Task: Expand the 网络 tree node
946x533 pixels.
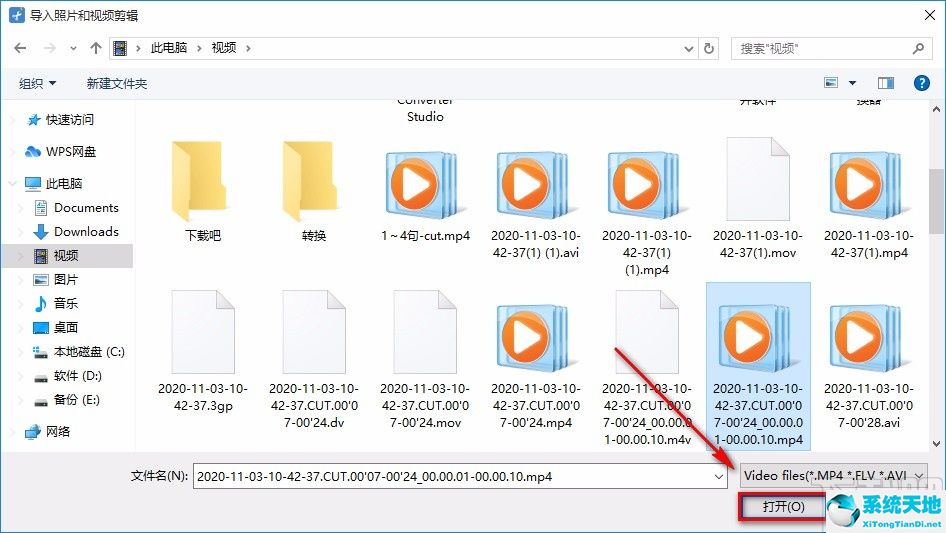Action: [13, 432]
